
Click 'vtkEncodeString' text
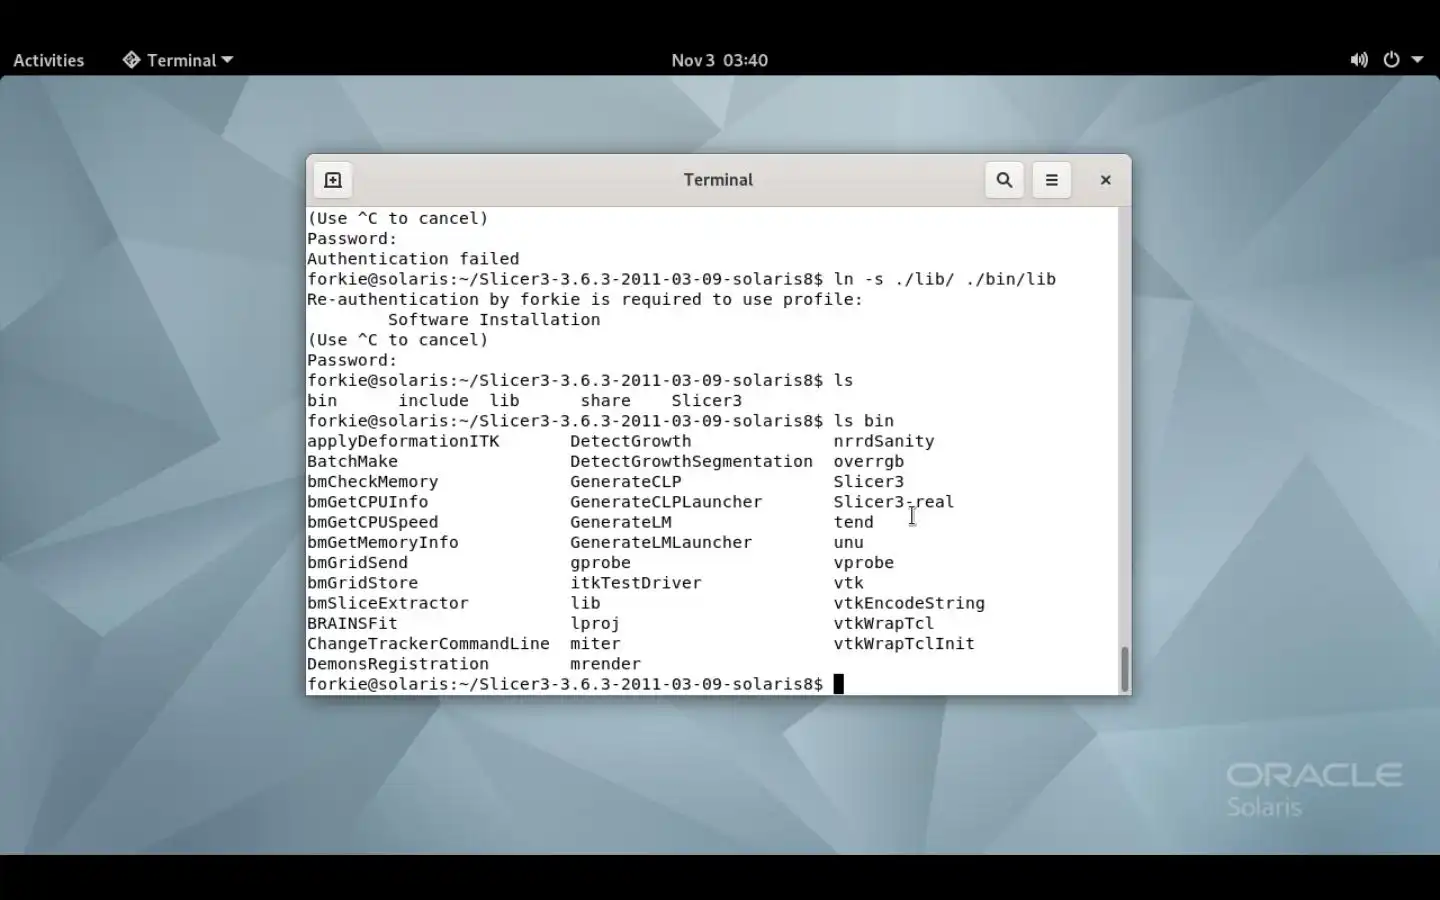(909, 603)
